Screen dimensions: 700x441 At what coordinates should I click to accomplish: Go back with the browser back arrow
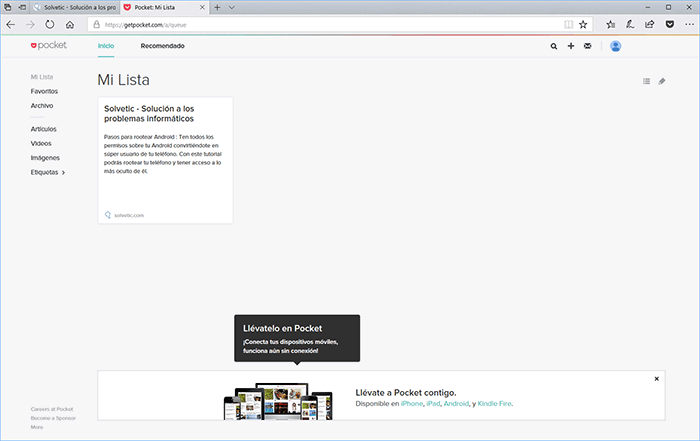pyautogui.click(x=11, y=25)
